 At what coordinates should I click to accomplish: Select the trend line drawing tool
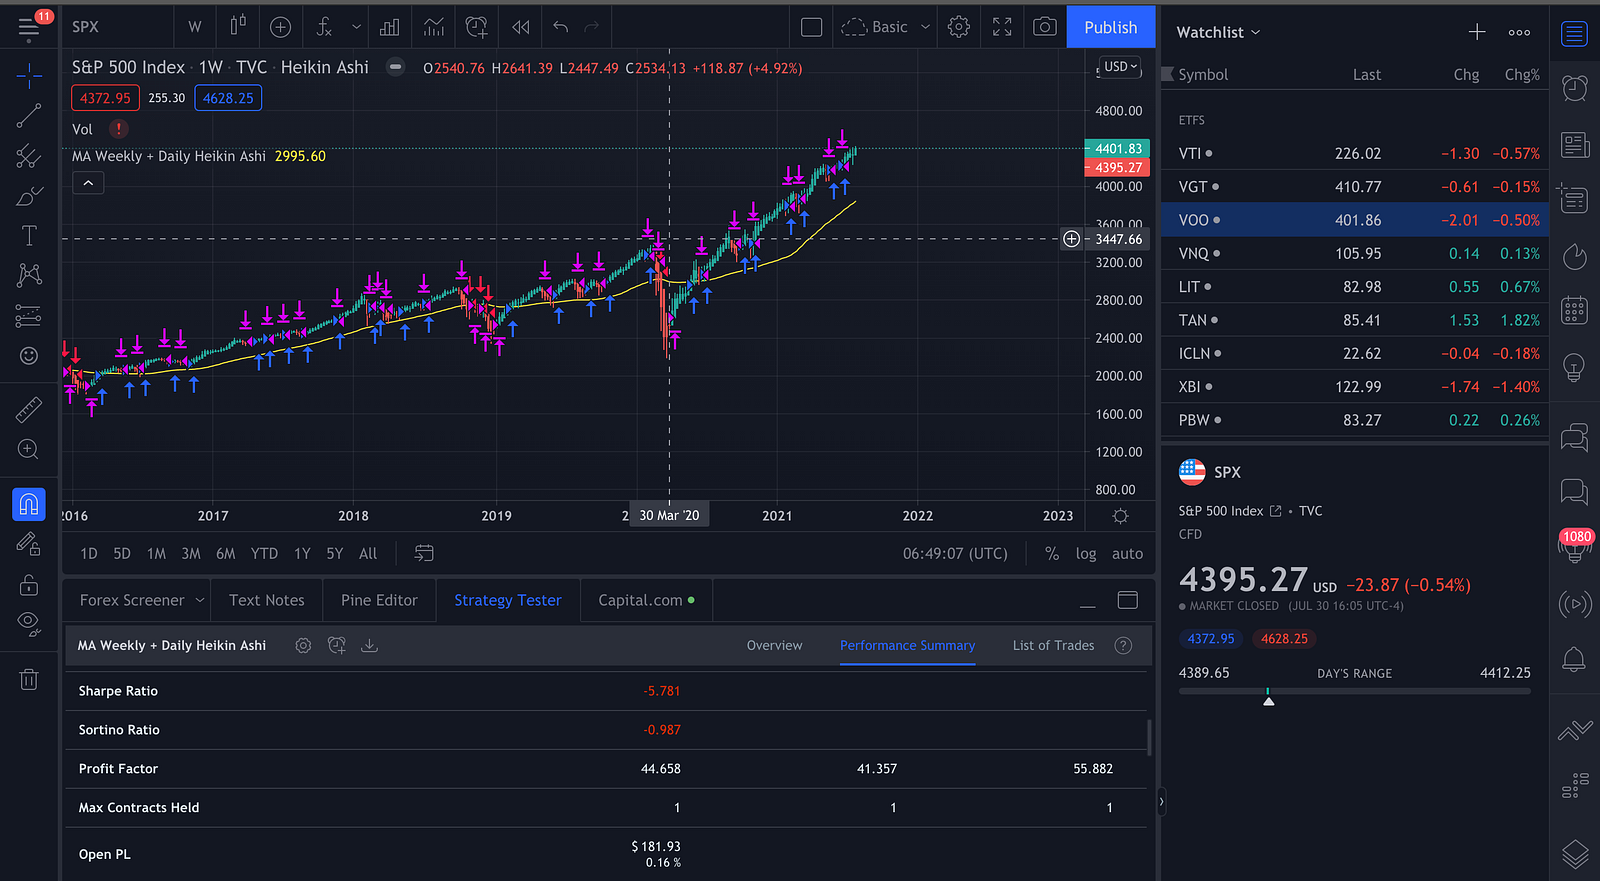point(29,116)
